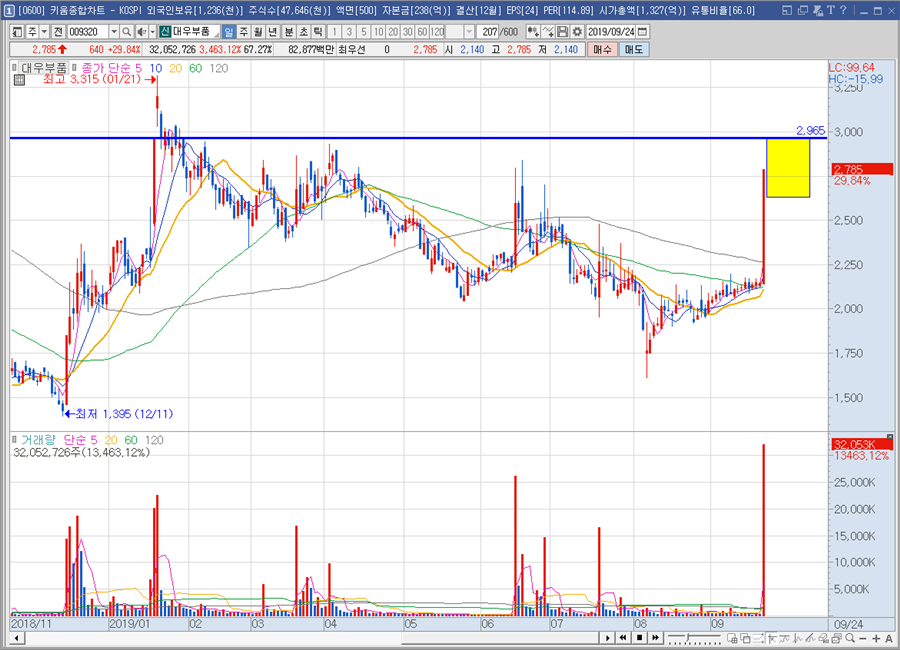Adjust the bottom chart zoom slider
The width and height of the screenshot is (900, 650).
(x=693, y=638)
